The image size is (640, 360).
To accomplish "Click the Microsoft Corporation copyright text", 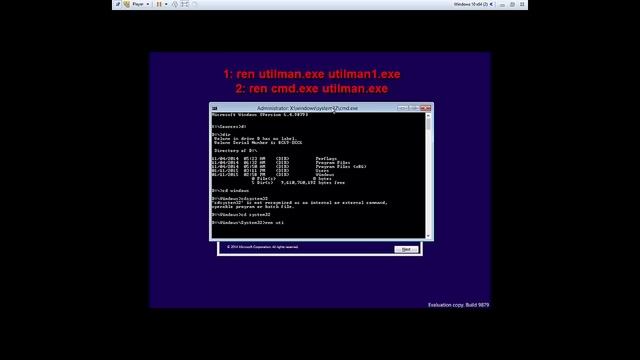I will (262, 247).
